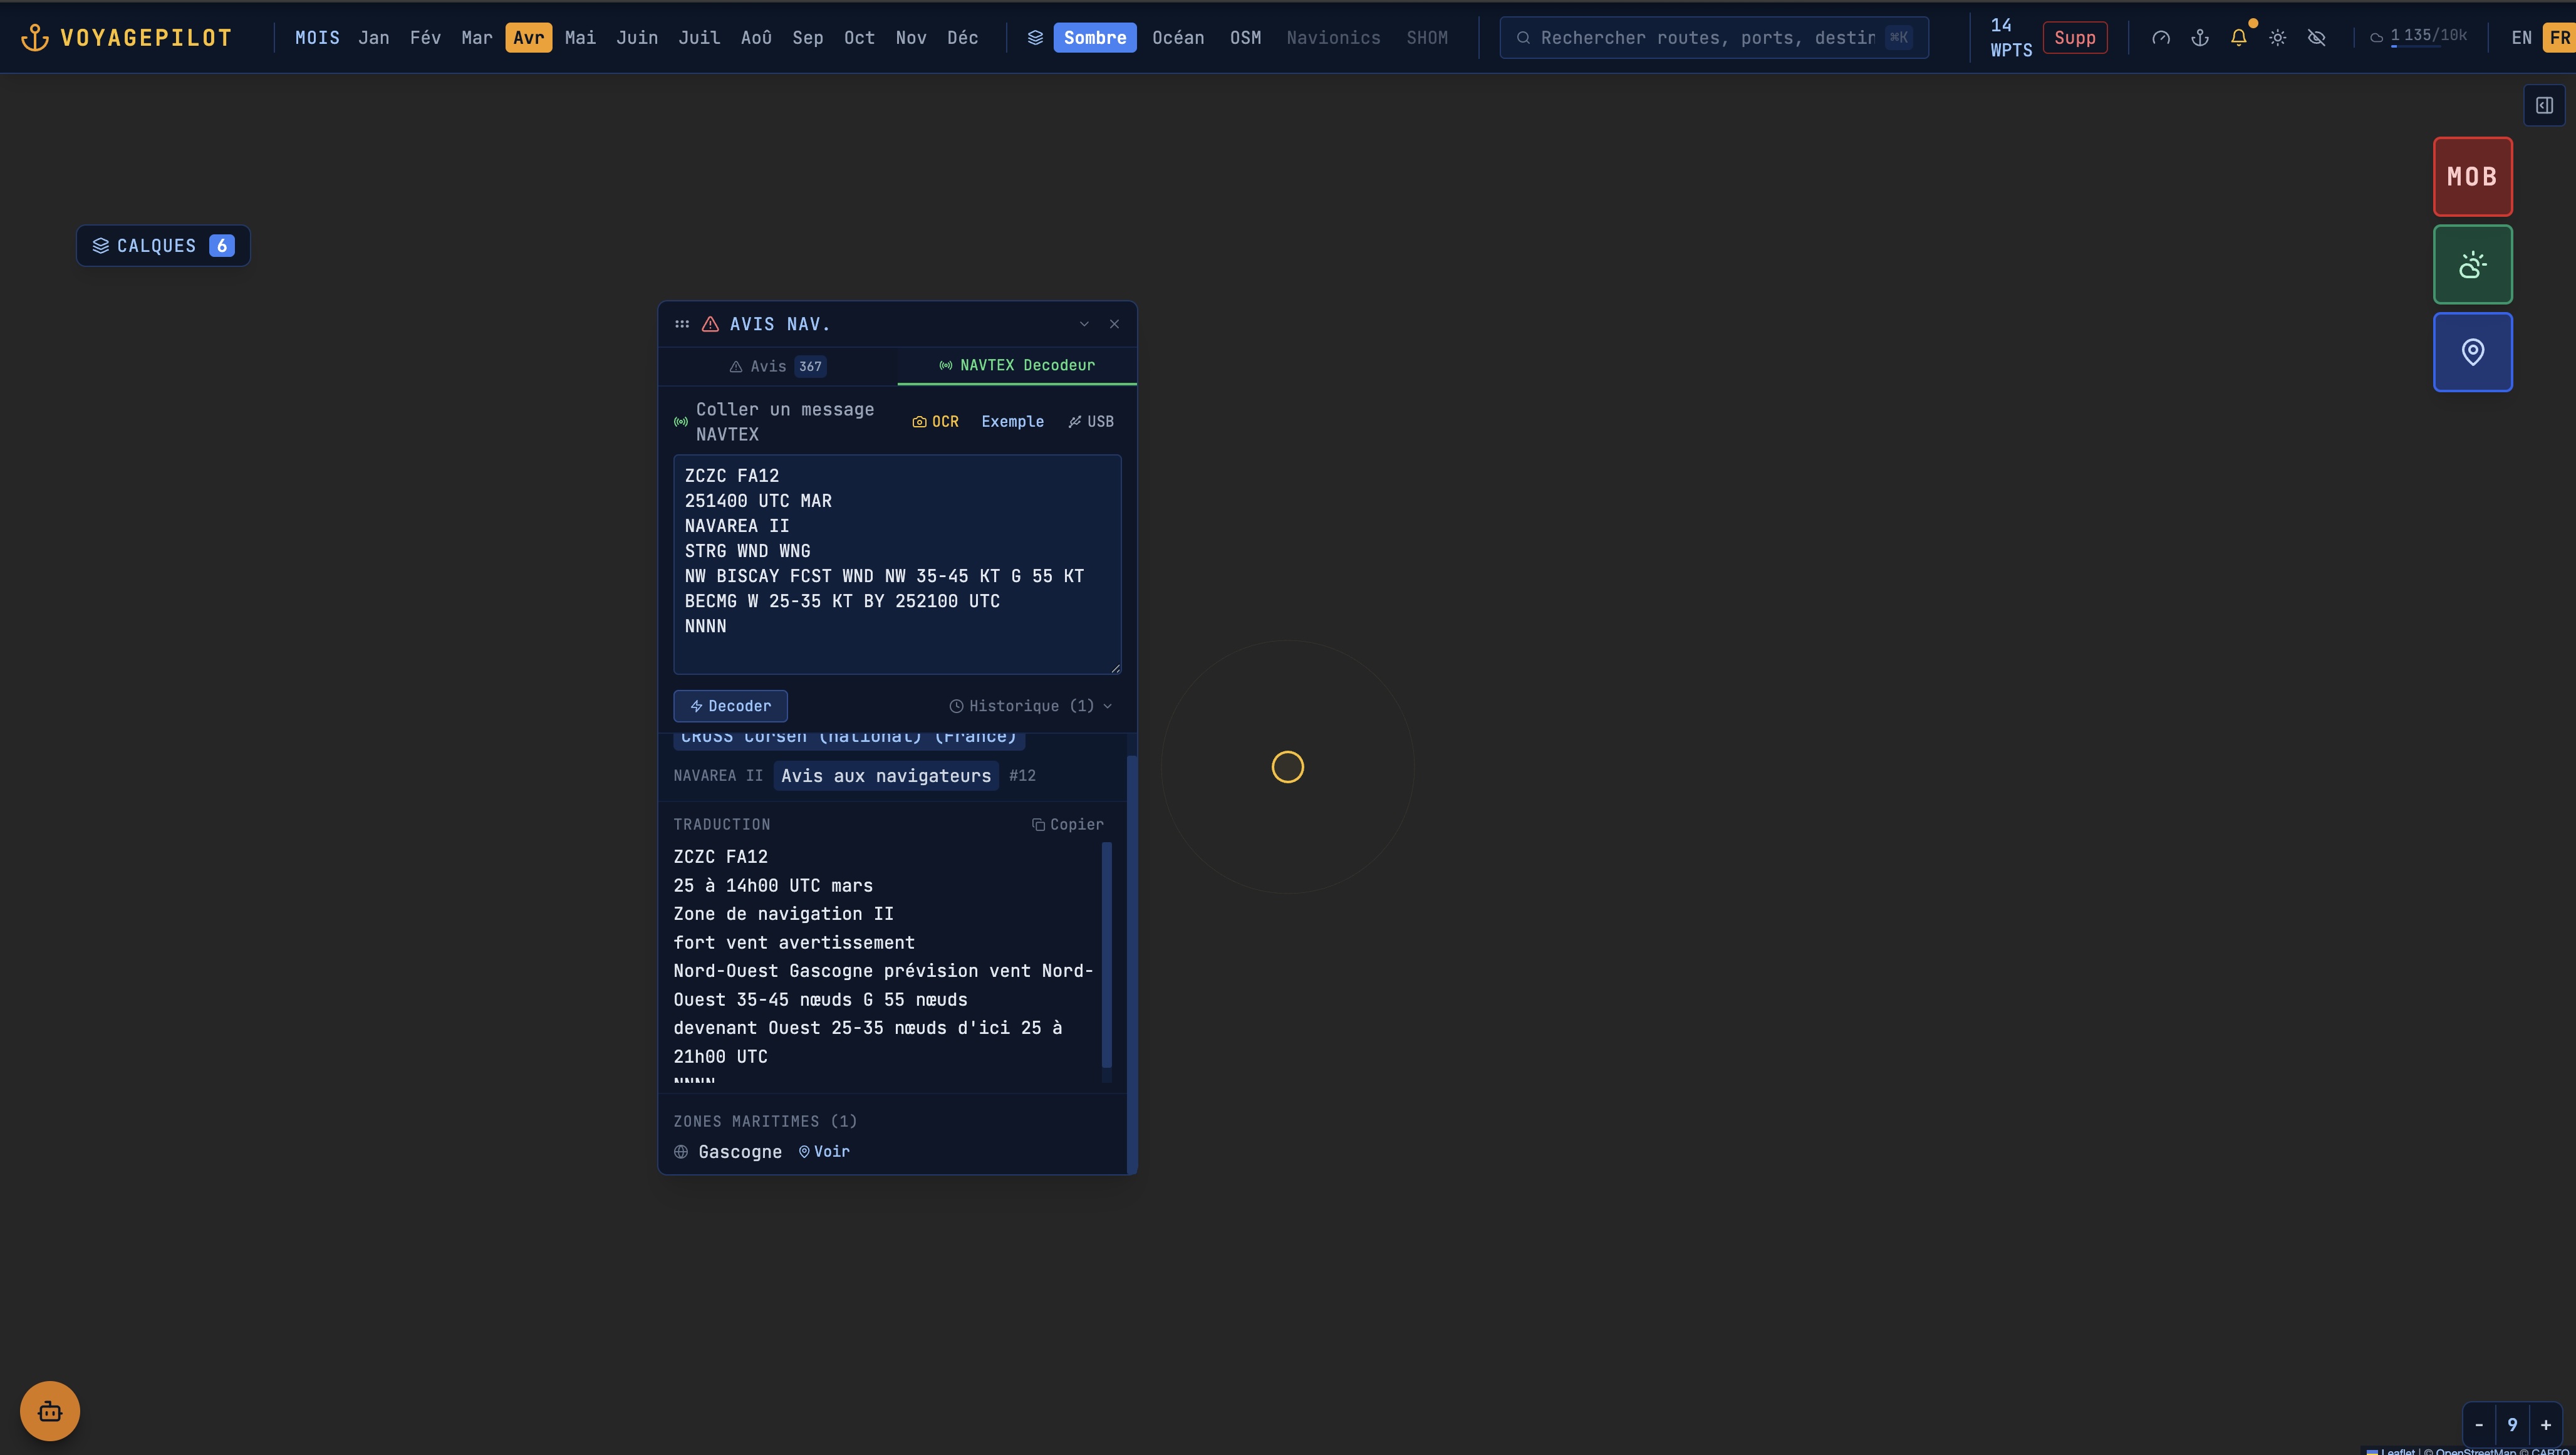Click the Decoder button

click(730, 706)
